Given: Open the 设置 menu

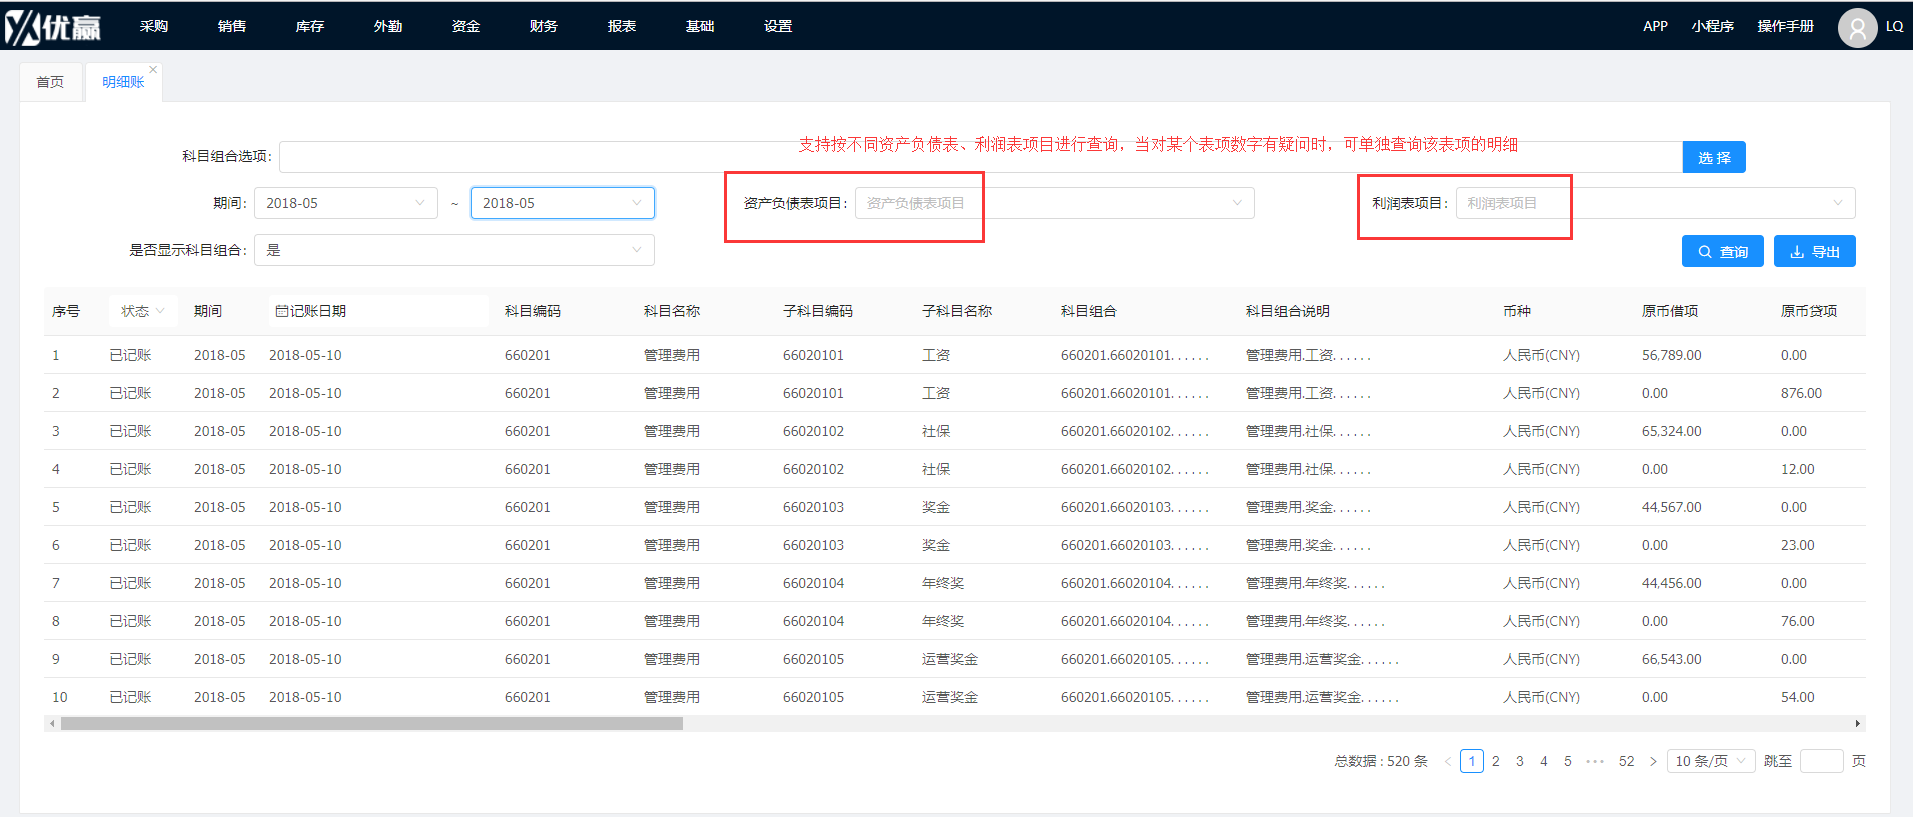Looking at the screenshot, I should coord(778,26).
